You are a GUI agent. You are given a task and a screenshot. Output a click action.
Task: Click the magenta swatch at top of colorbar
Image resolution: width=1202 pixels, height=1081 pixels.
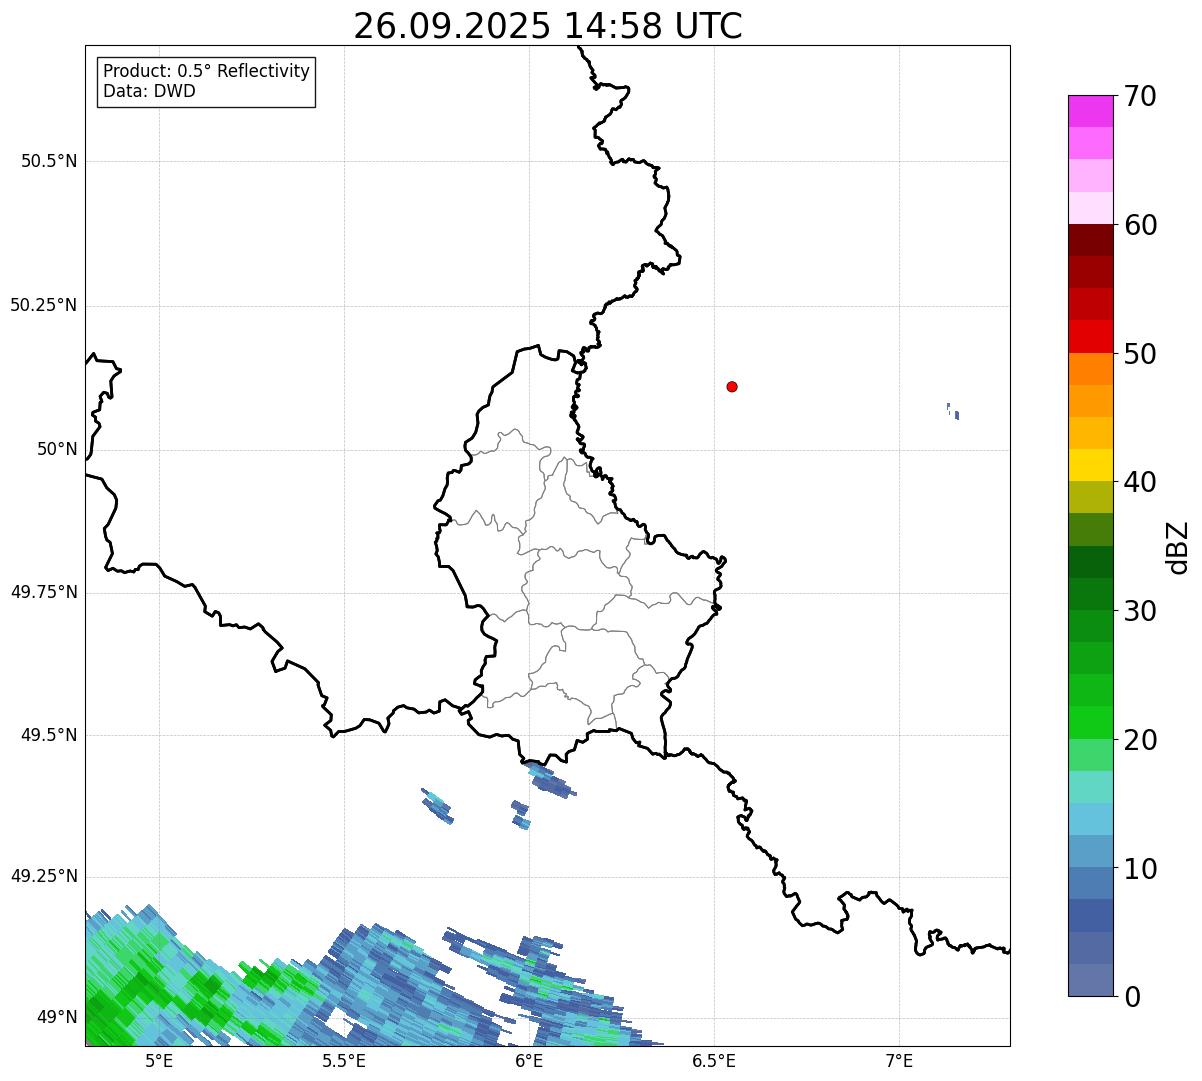pos(1090,111)
